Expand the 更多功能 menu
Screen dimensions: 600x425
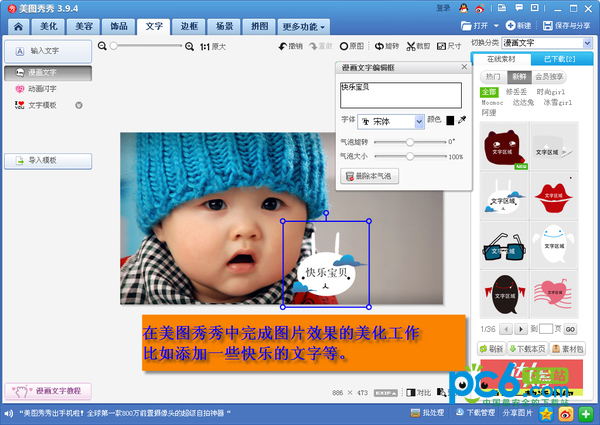click(x=304, y=26)
